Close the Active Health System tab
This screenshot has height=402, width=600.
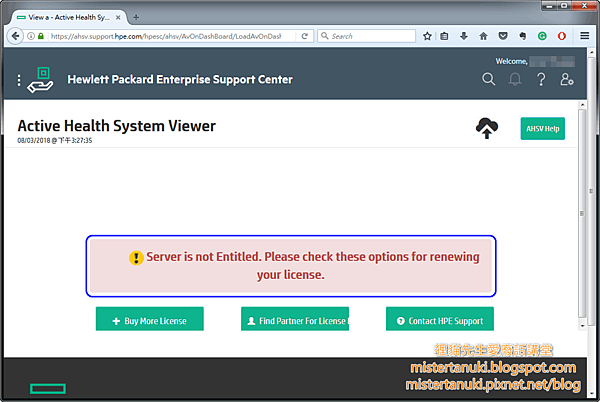click(118, 17)
